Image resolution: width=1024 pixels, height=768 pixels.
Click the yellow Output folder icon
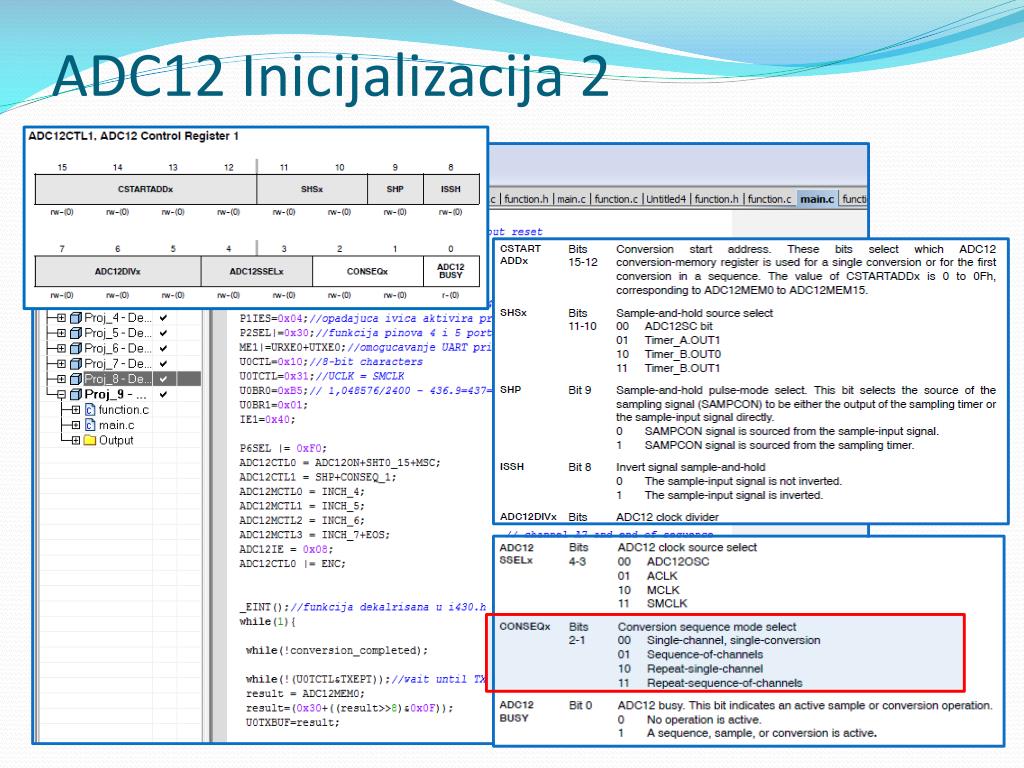tap(90, 440)
